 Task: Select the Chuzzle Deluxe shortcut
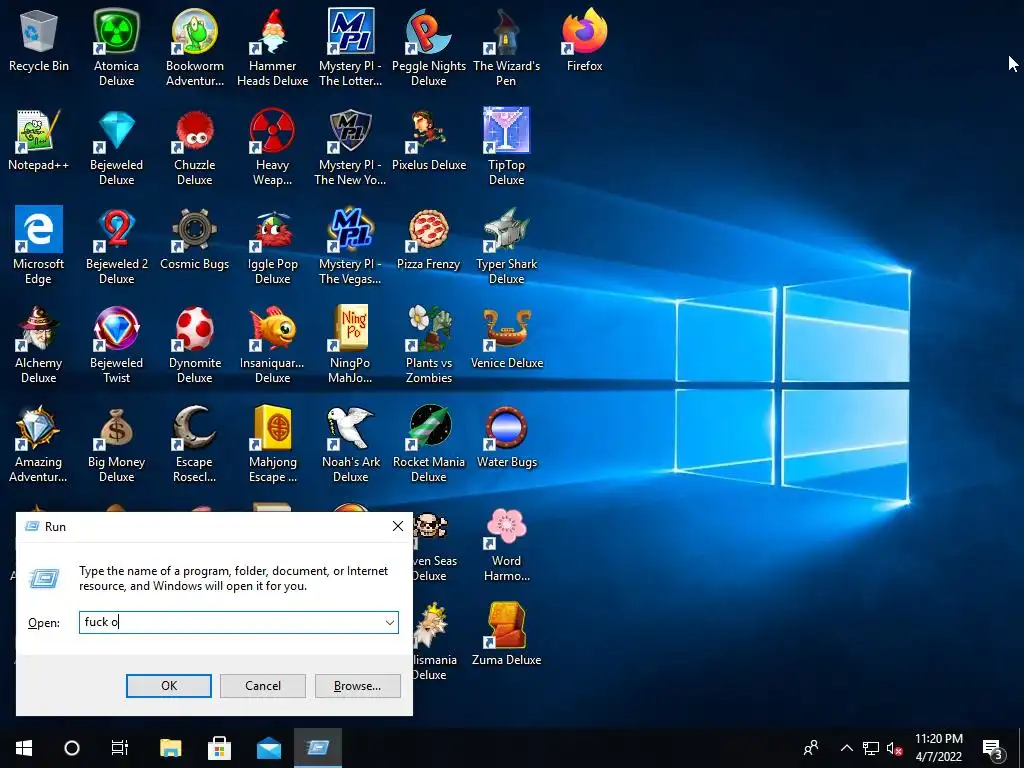click(x=195, y=146)
